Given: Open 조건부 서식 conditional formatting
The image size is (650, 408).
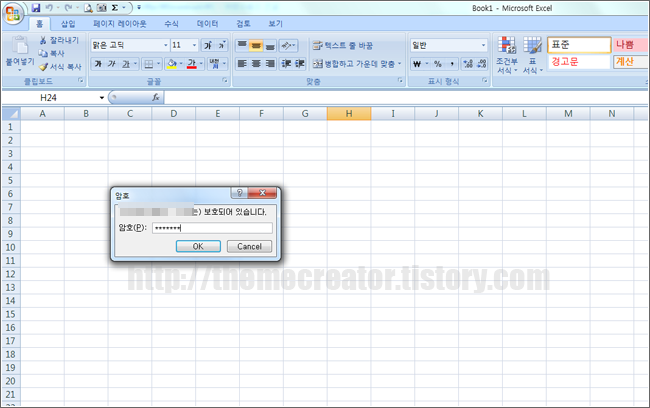Looking at the screenshot, I should click(507, 55).
